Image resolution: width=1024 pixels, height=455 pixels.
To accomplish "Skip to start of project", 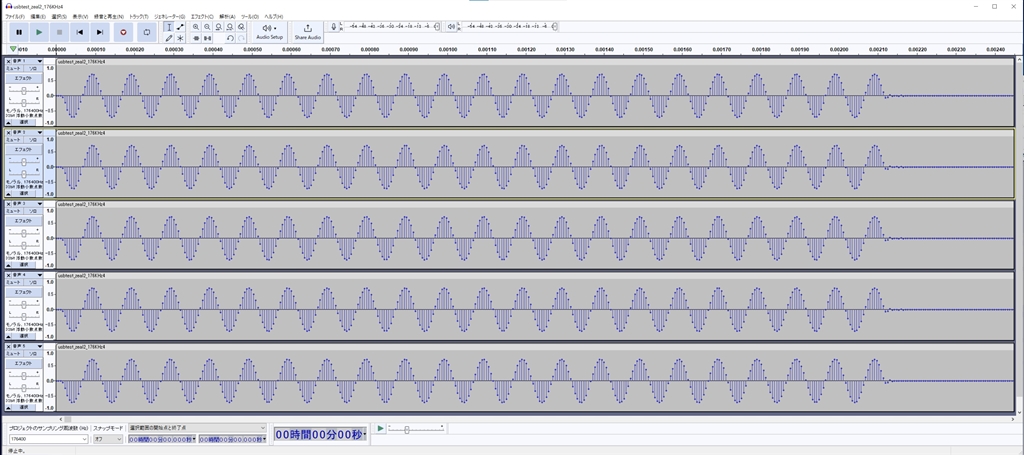I will (80, 32).
